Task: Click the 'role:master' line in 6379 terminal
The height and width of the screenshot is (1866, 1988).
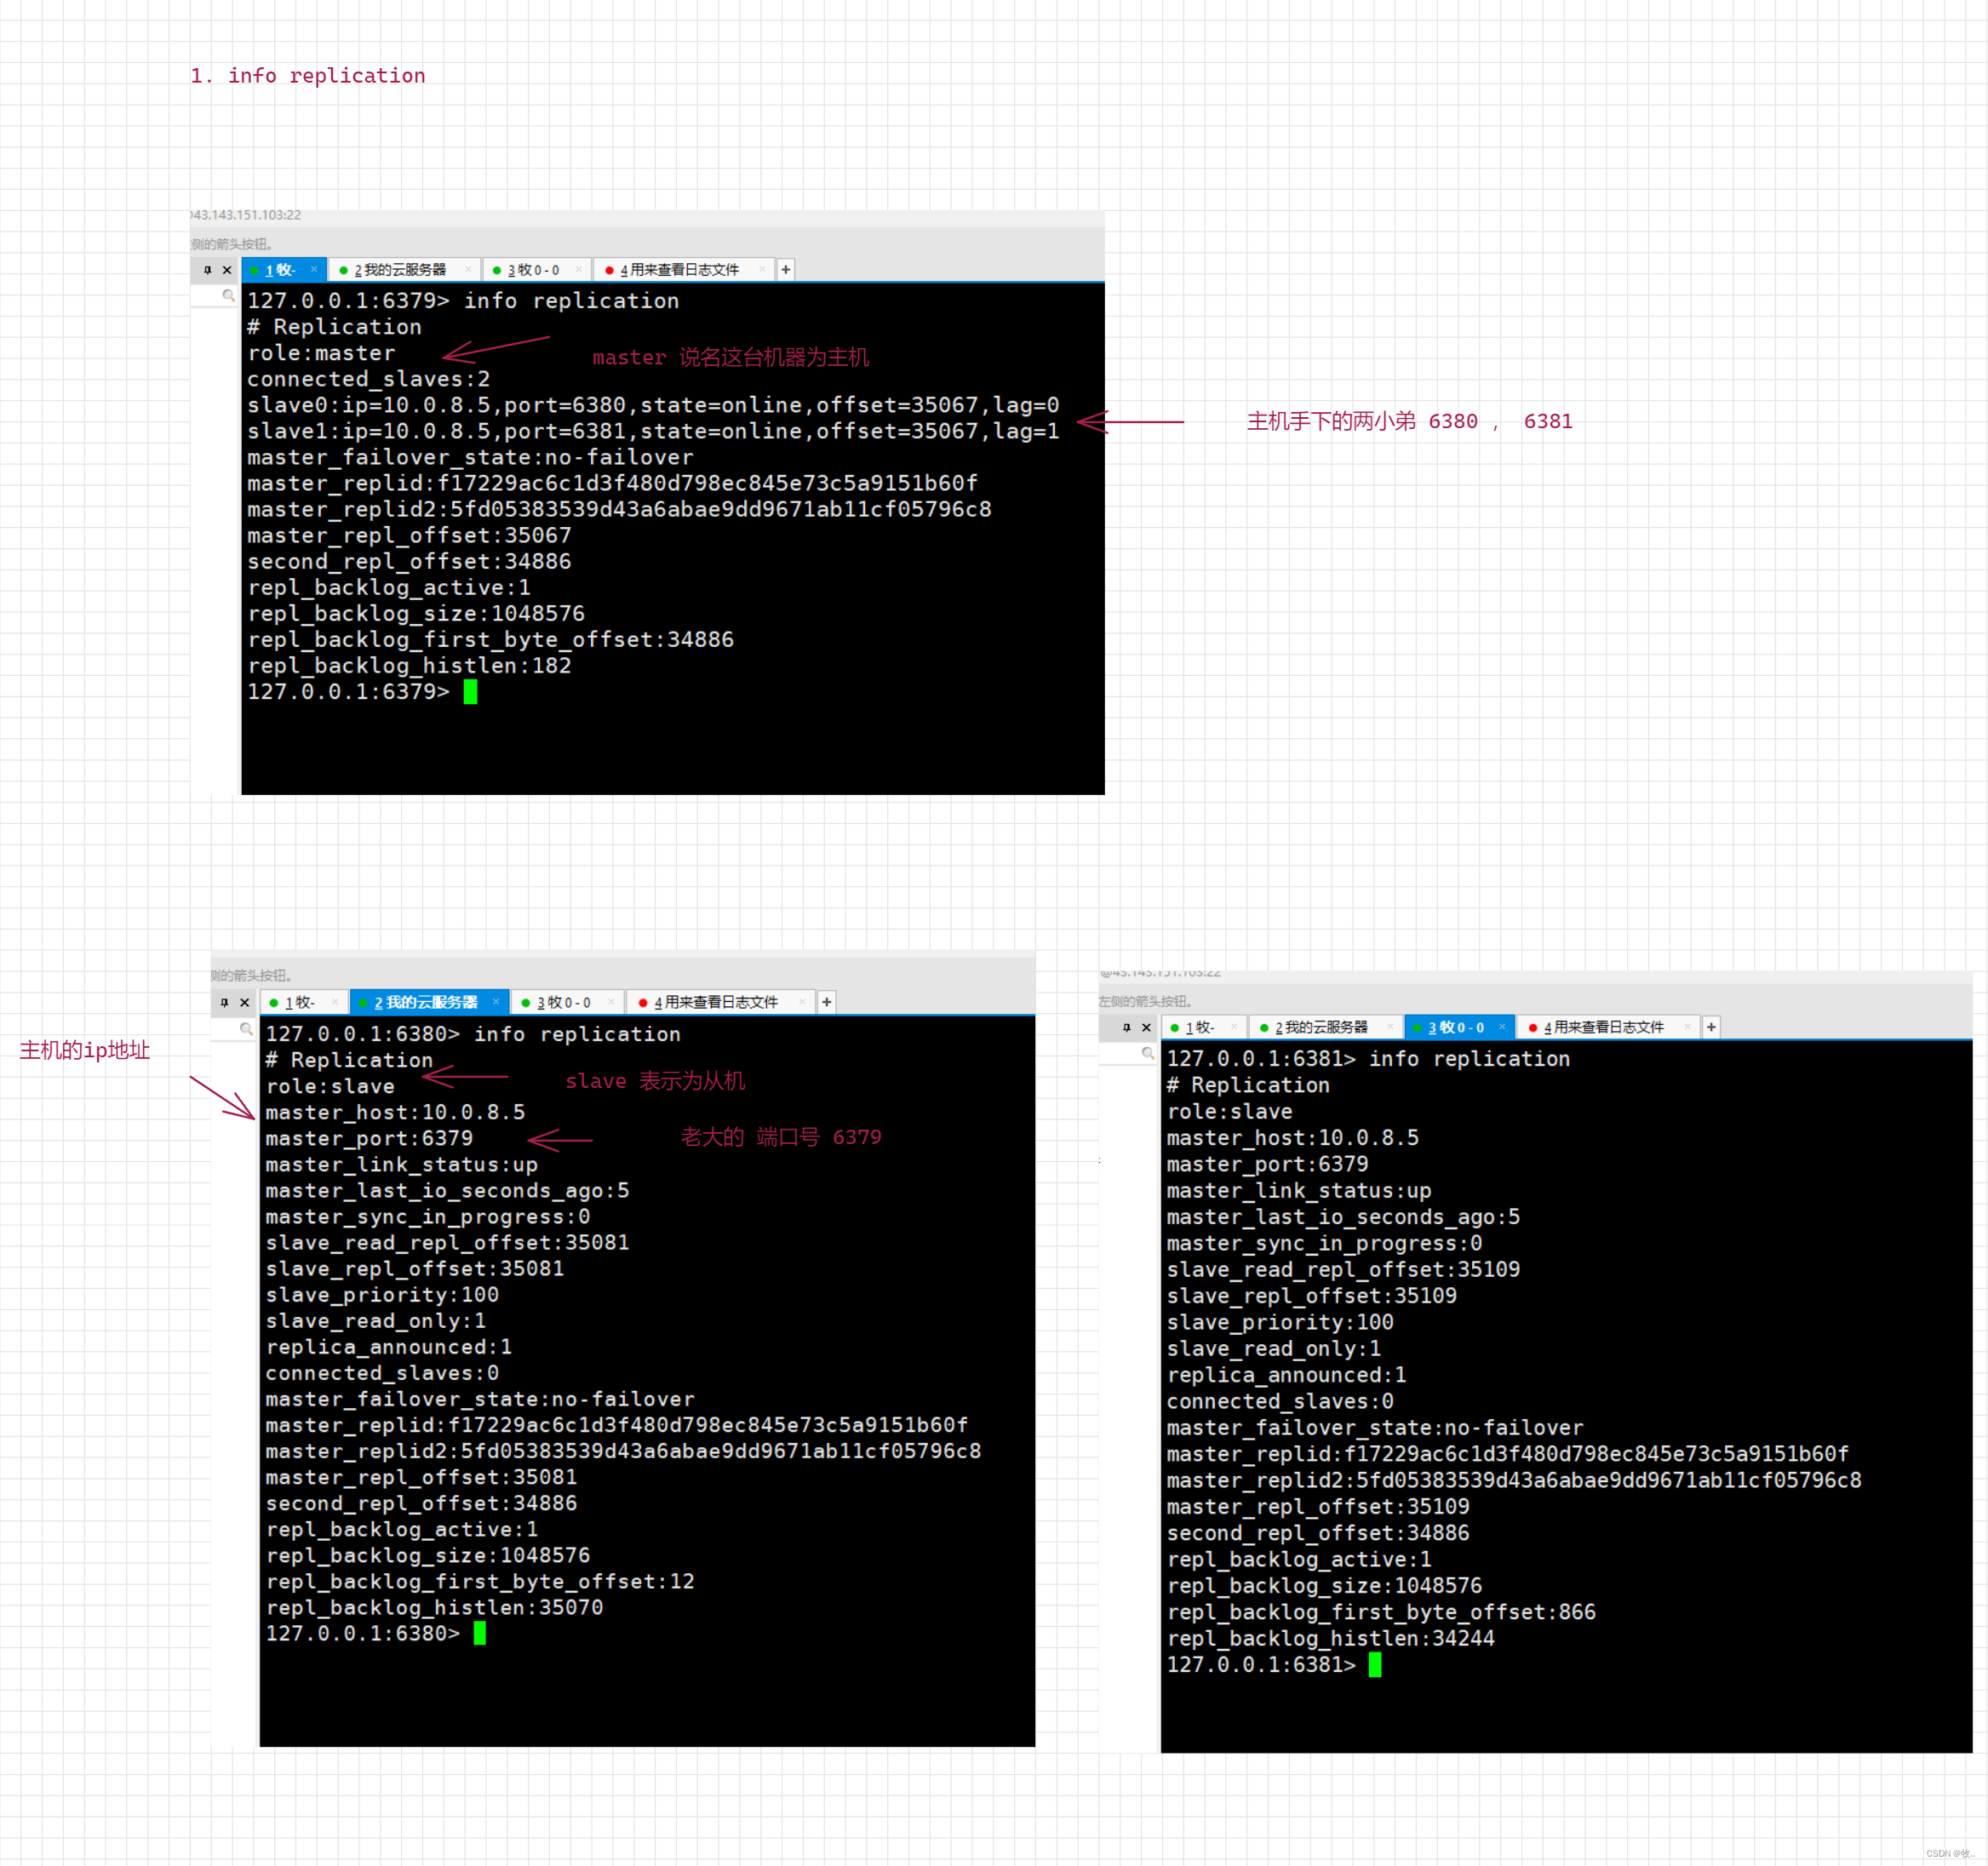Action: coord(321,353)
